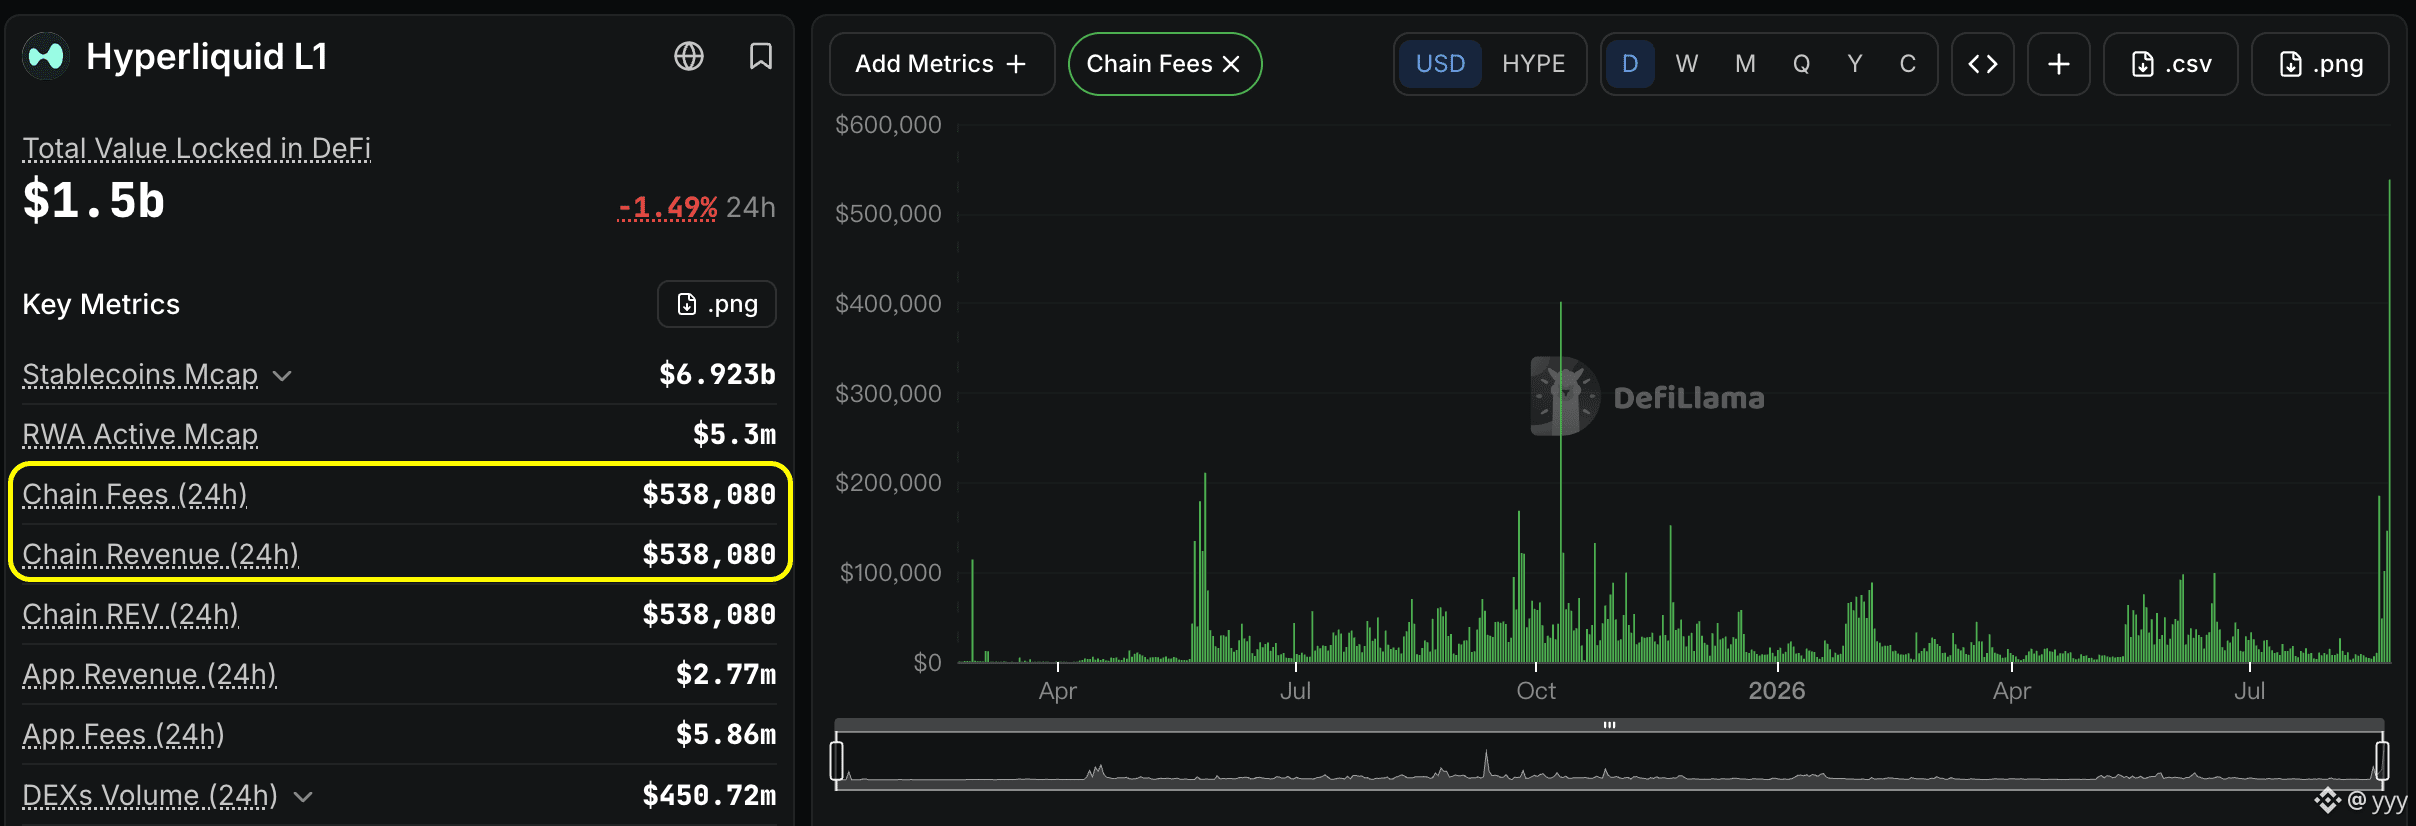Screen dimensions: 2416x826
Task: Download chart image as .png
Action: [2321, 64]
